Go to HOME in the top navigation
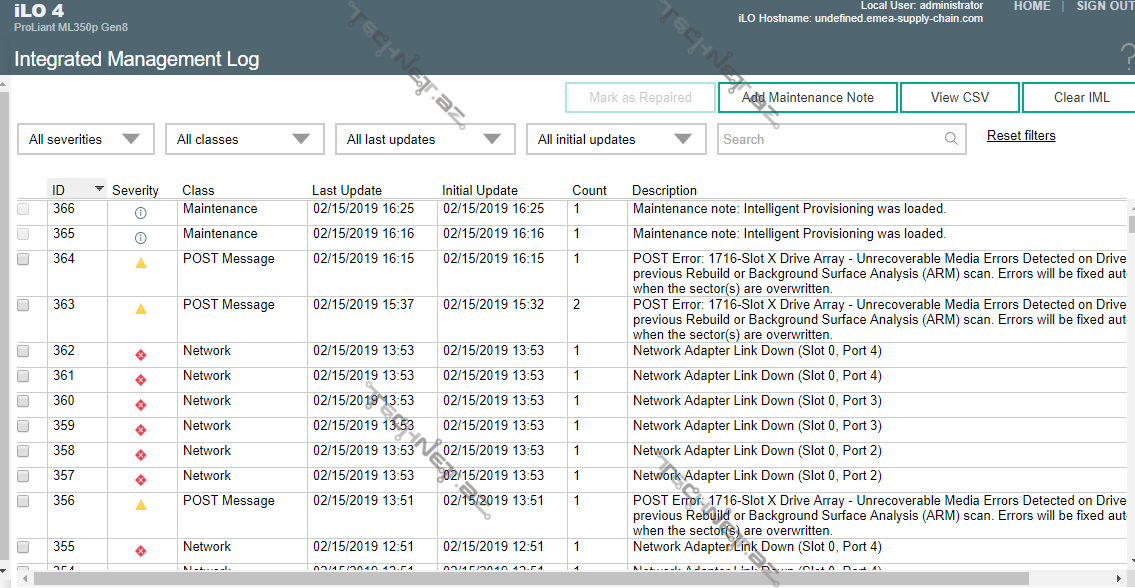Screen dimensions: 1135x588 pyautogui.click(x=1032, y=6)
